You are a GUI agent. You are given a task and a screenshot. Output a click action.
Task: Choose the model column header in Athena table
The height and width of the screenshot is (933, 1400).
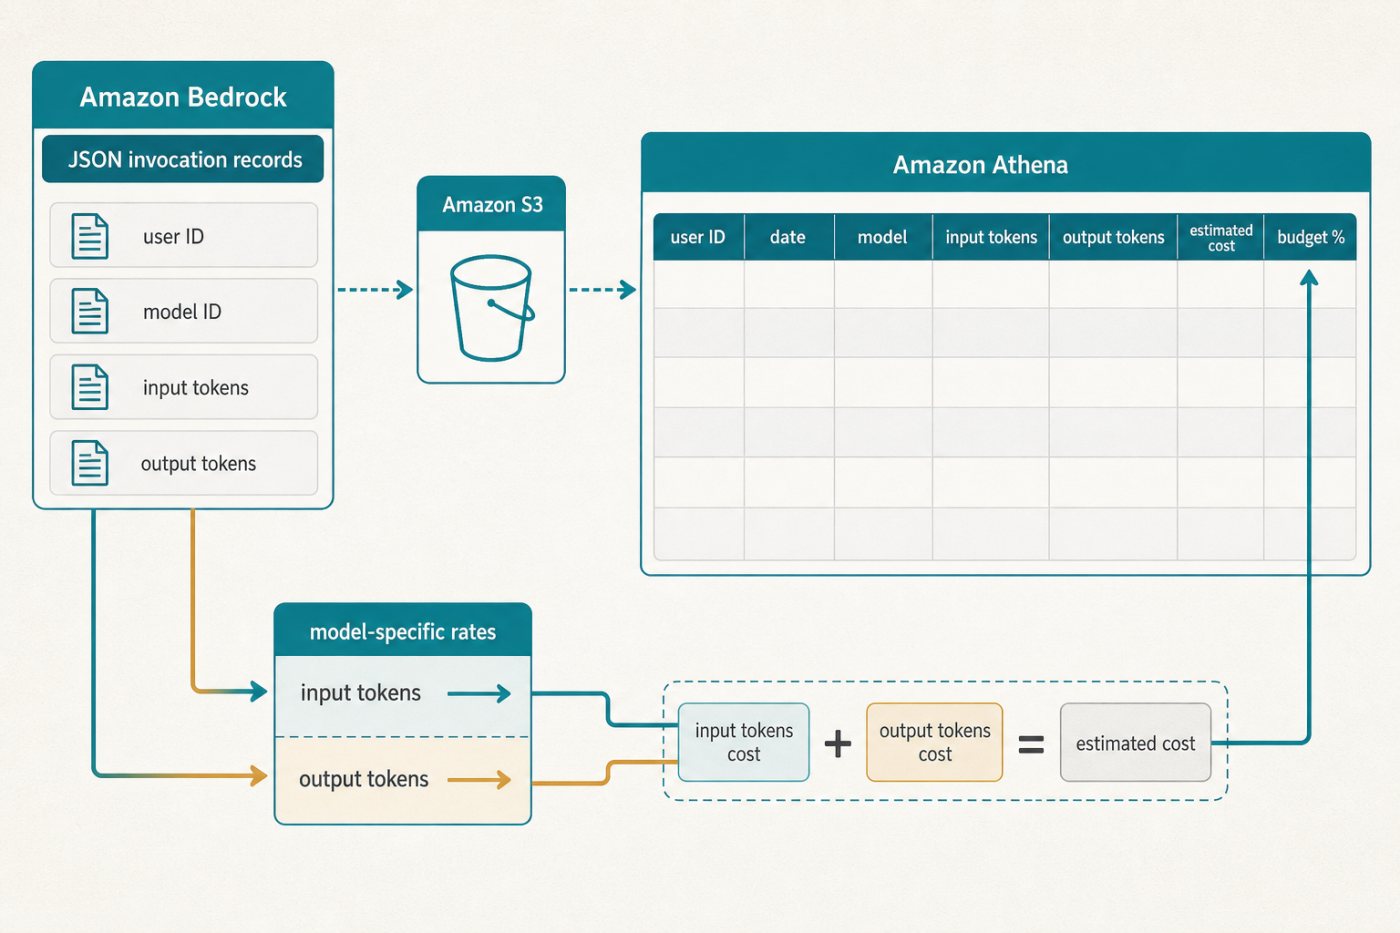[x=883, y=237]
